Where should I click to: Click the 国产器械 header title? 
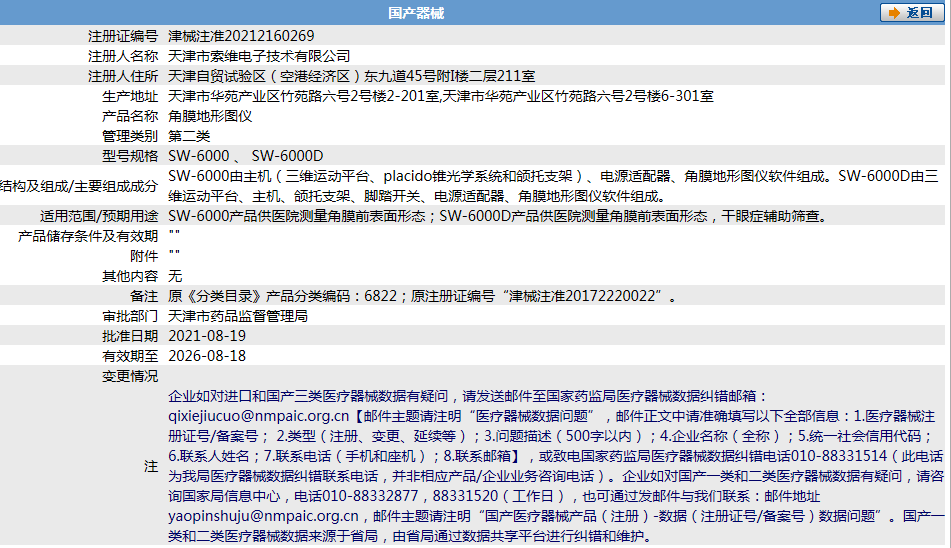416,13
